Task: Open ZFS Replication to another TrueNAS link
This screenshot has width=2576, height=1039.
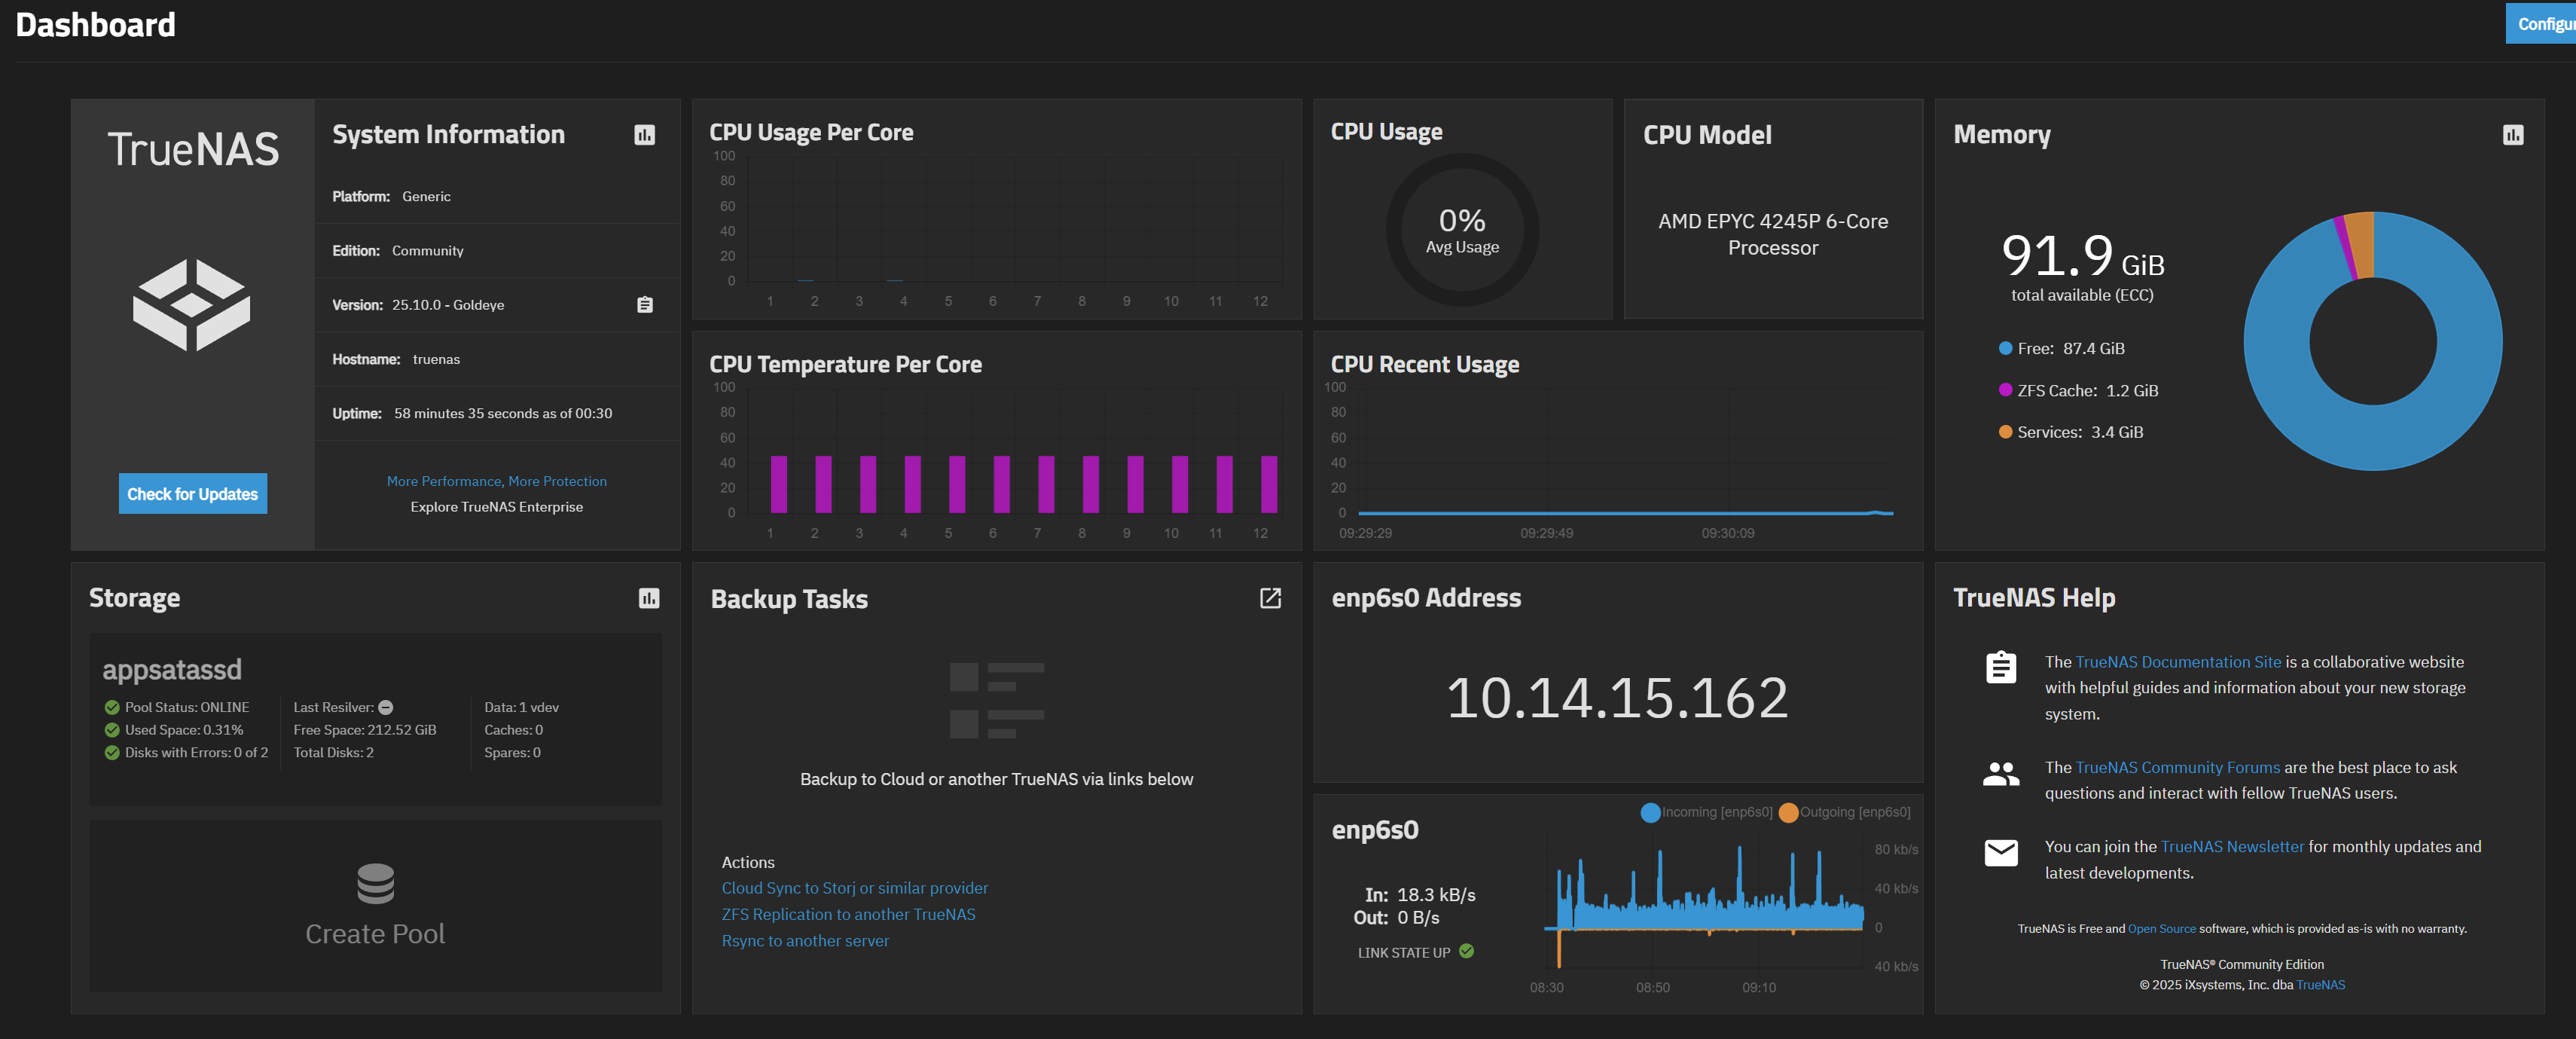Action: (848, 914)
